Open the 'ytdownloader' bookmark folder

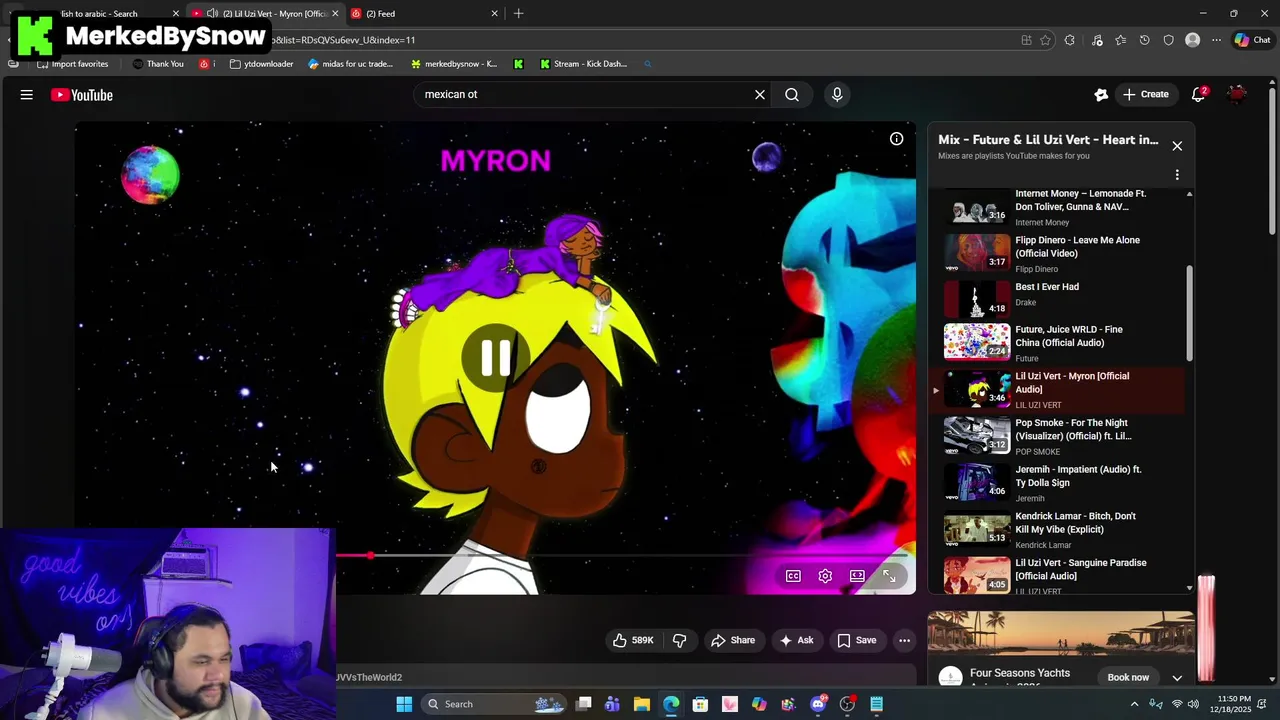click(x=261, y=64)
